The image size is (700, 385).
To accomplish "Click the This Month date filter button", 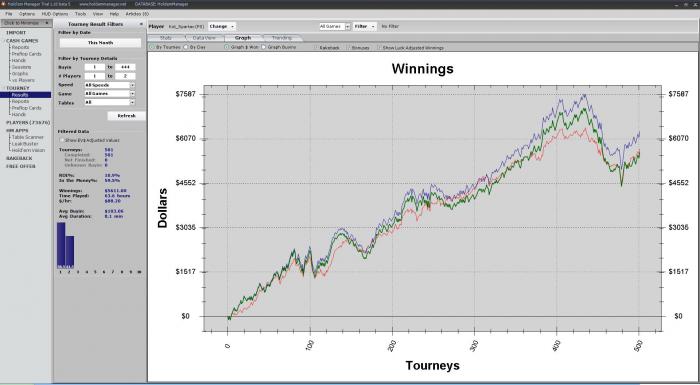I will [100, 43].
